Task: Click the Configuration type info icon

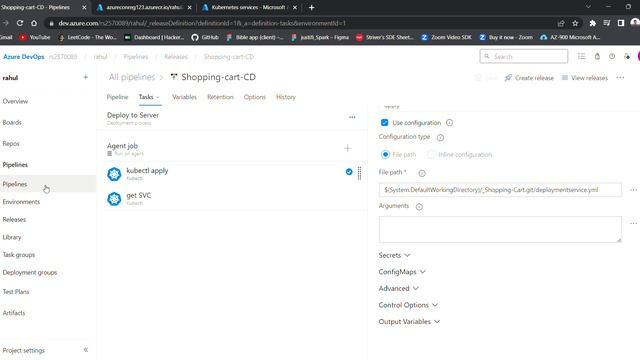Action: [x=440, y=138]
